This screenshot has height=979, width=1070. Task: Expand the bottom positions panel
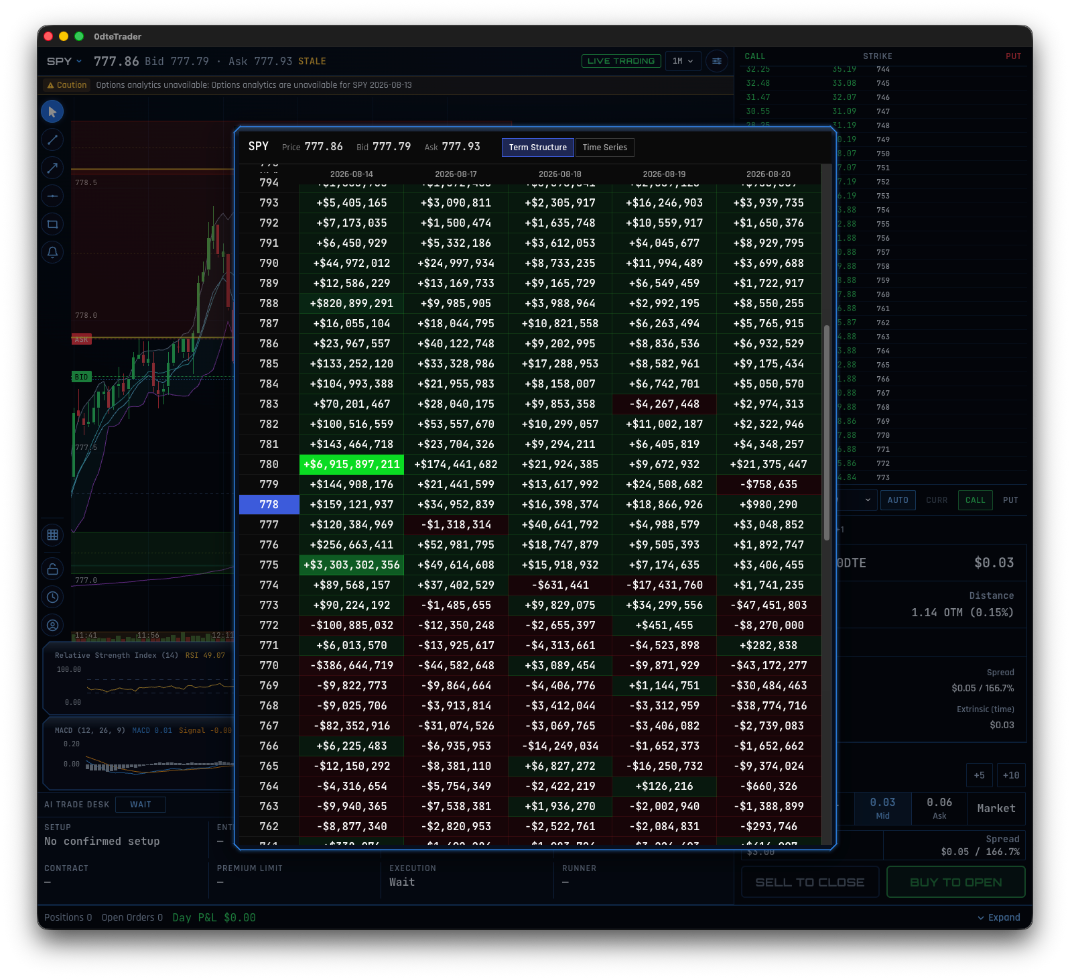999,918
